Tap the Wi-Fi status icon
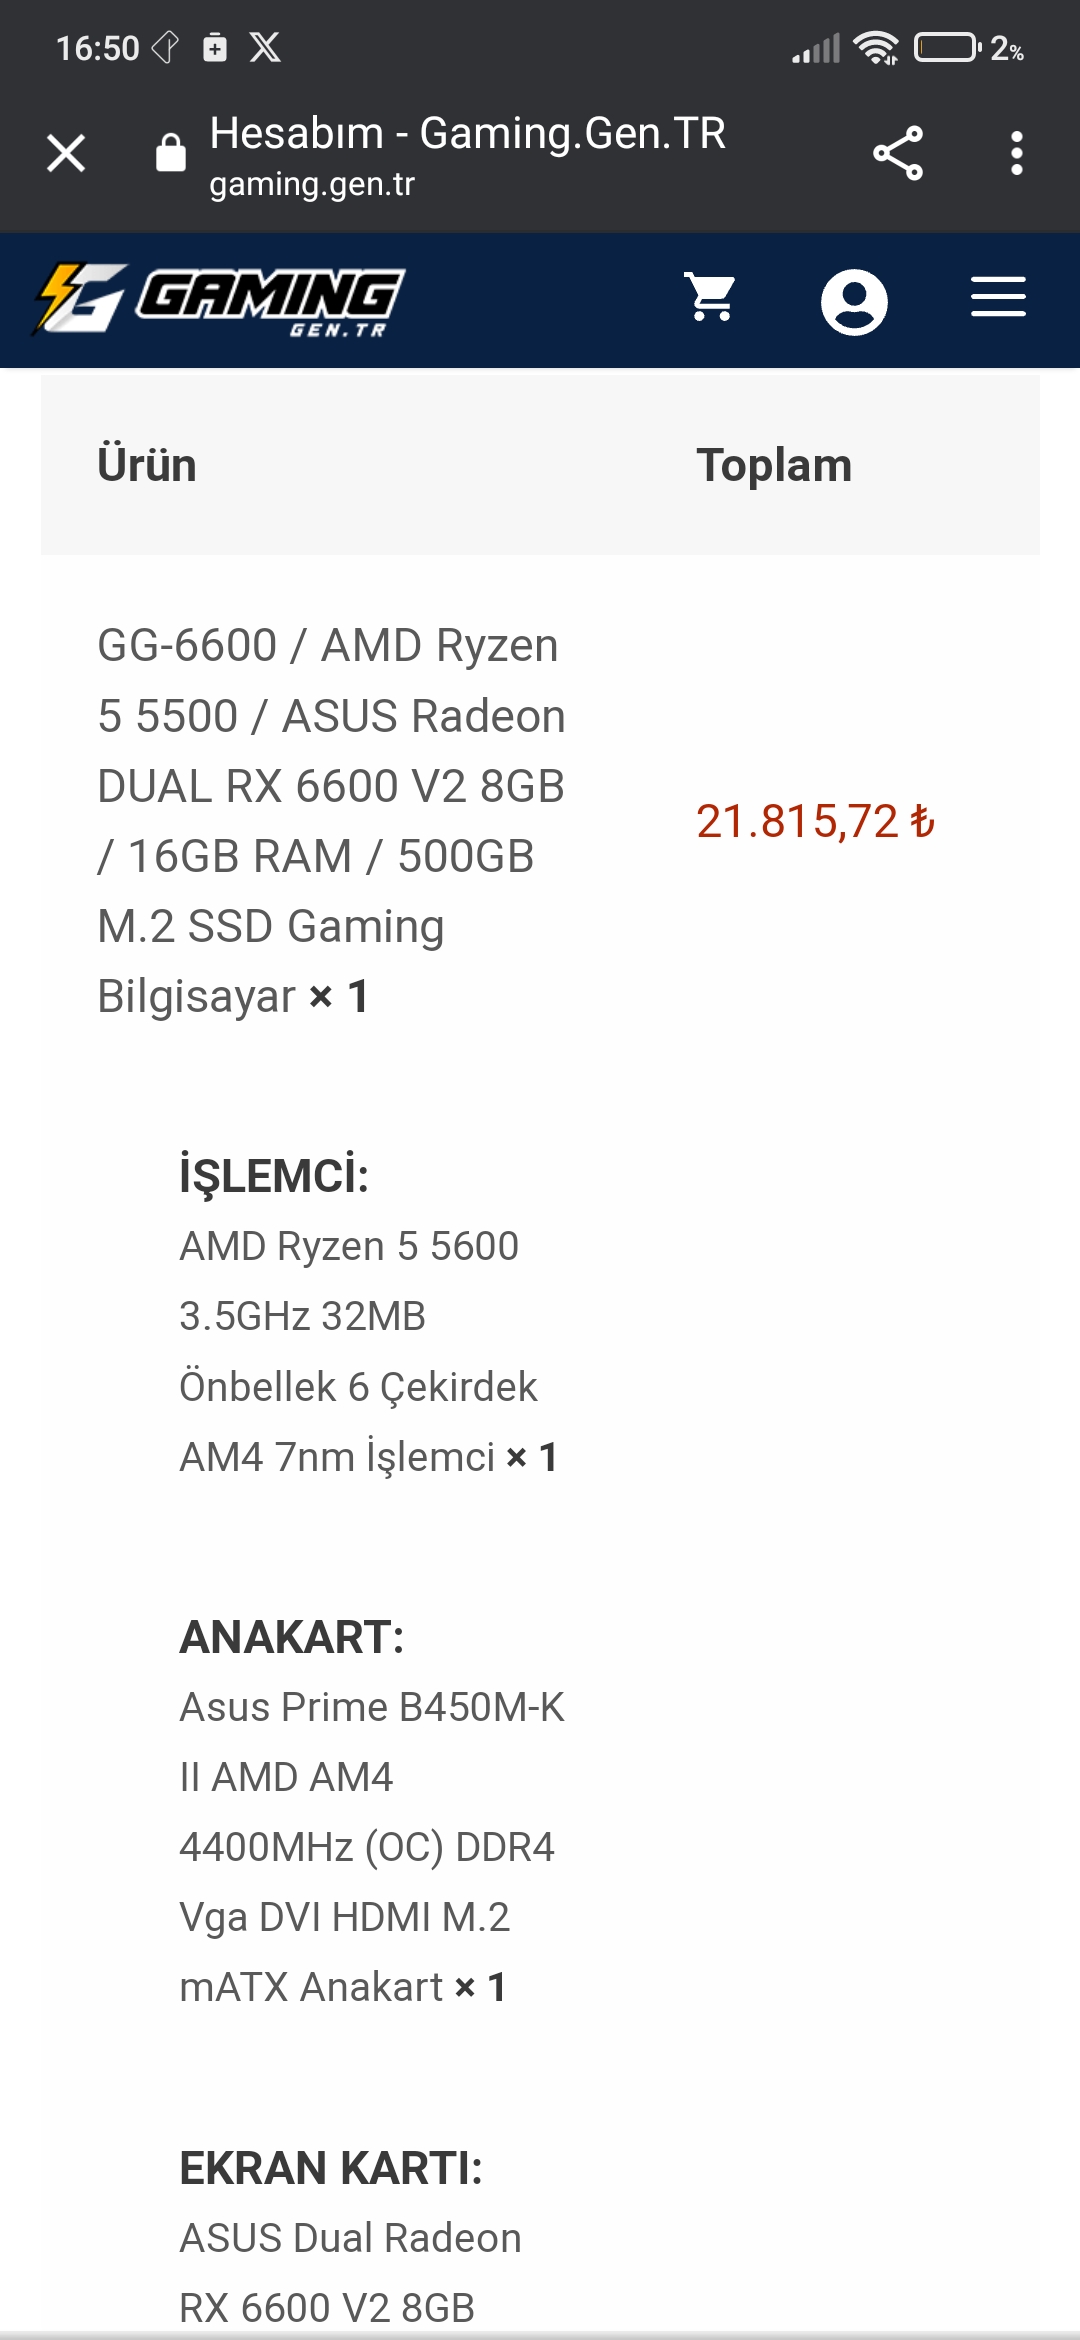This screenshot has width=1080, height=2340. [875, 47]
